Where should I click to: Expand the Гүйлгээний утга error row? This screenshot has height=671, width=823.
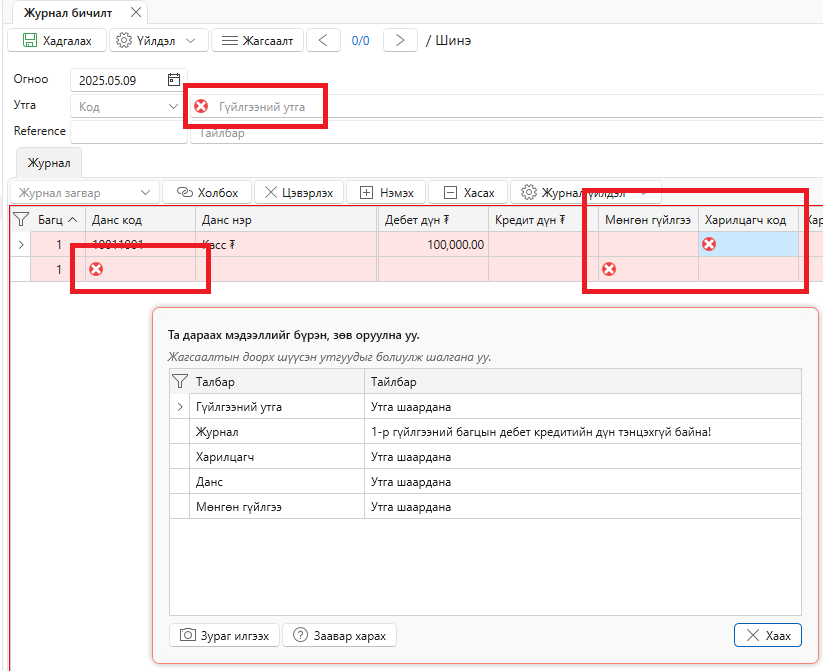(180, 407)
